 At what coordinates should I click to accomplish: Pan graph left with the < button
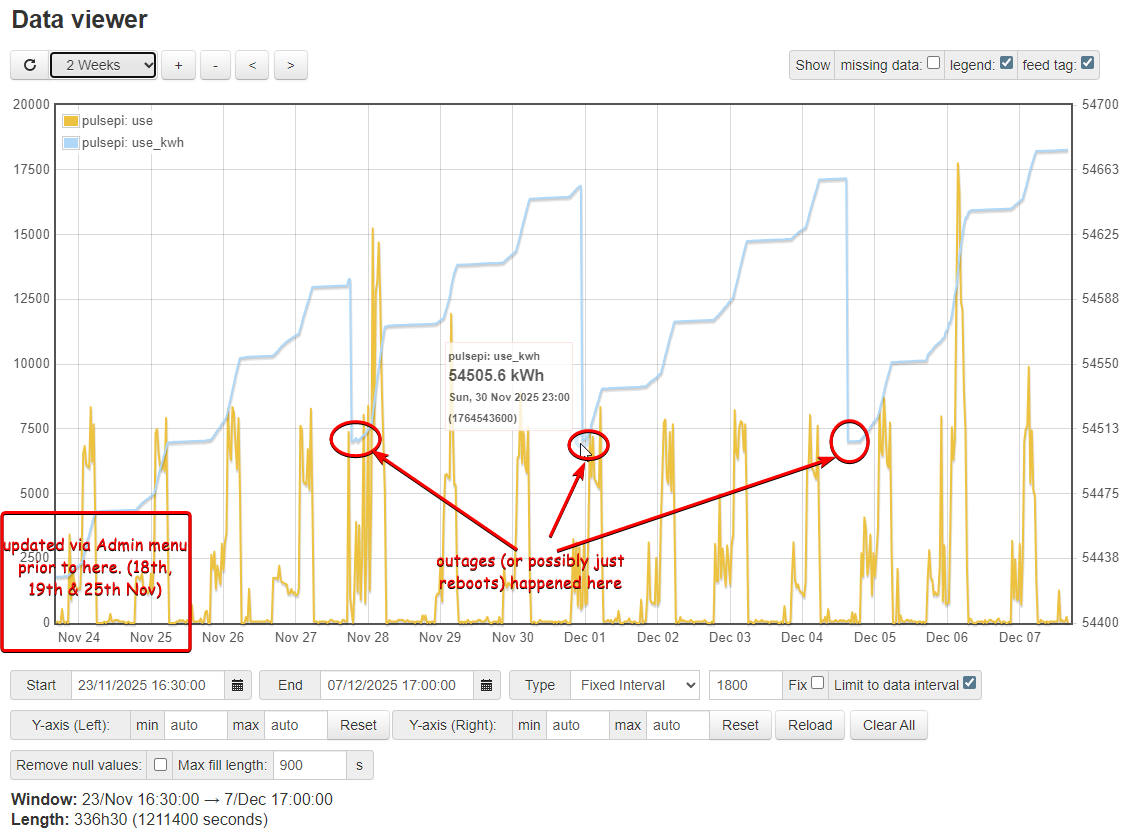252,65
